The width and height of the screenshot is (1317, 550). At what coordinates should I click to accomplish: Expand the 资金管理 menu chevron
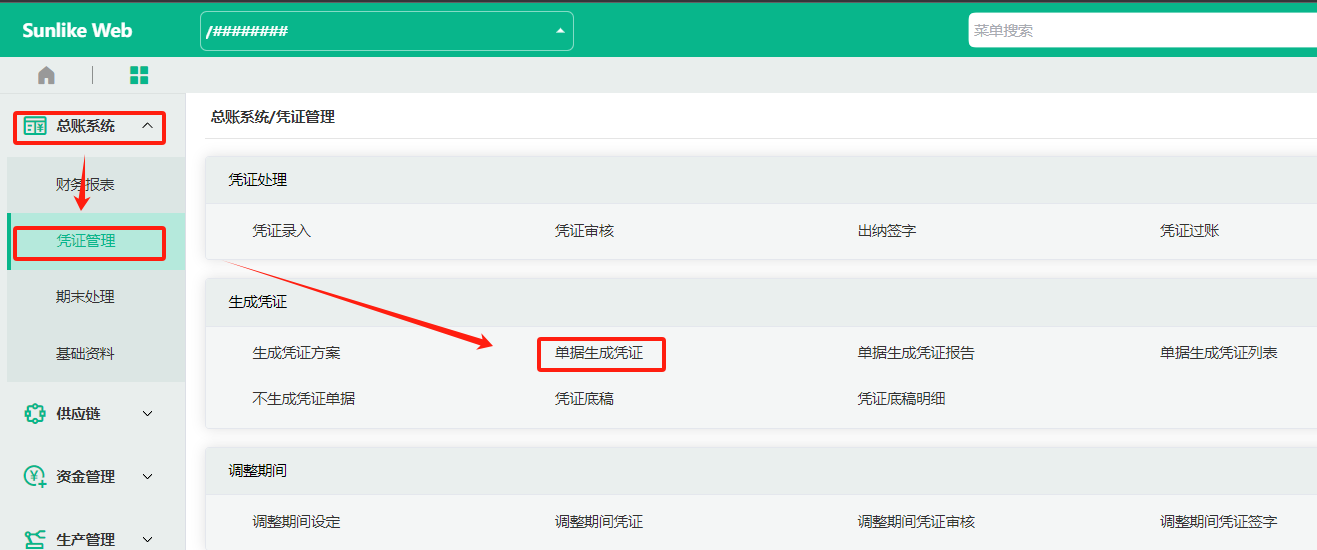coord(148,477)
